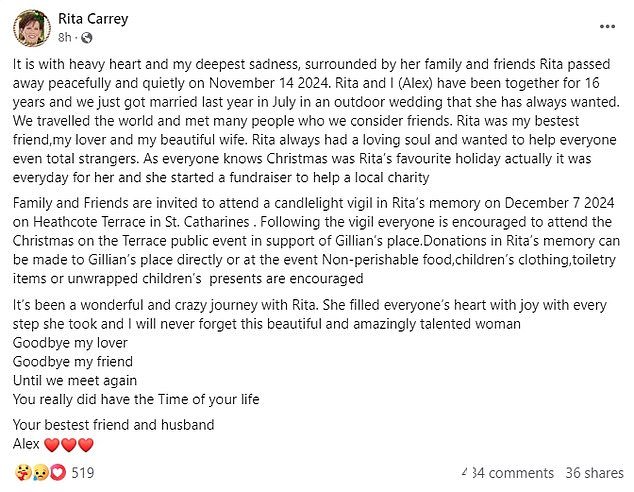Click the sad crying reaction icon
This screenshot has width=634, height=492.
[x=40, y=472]
